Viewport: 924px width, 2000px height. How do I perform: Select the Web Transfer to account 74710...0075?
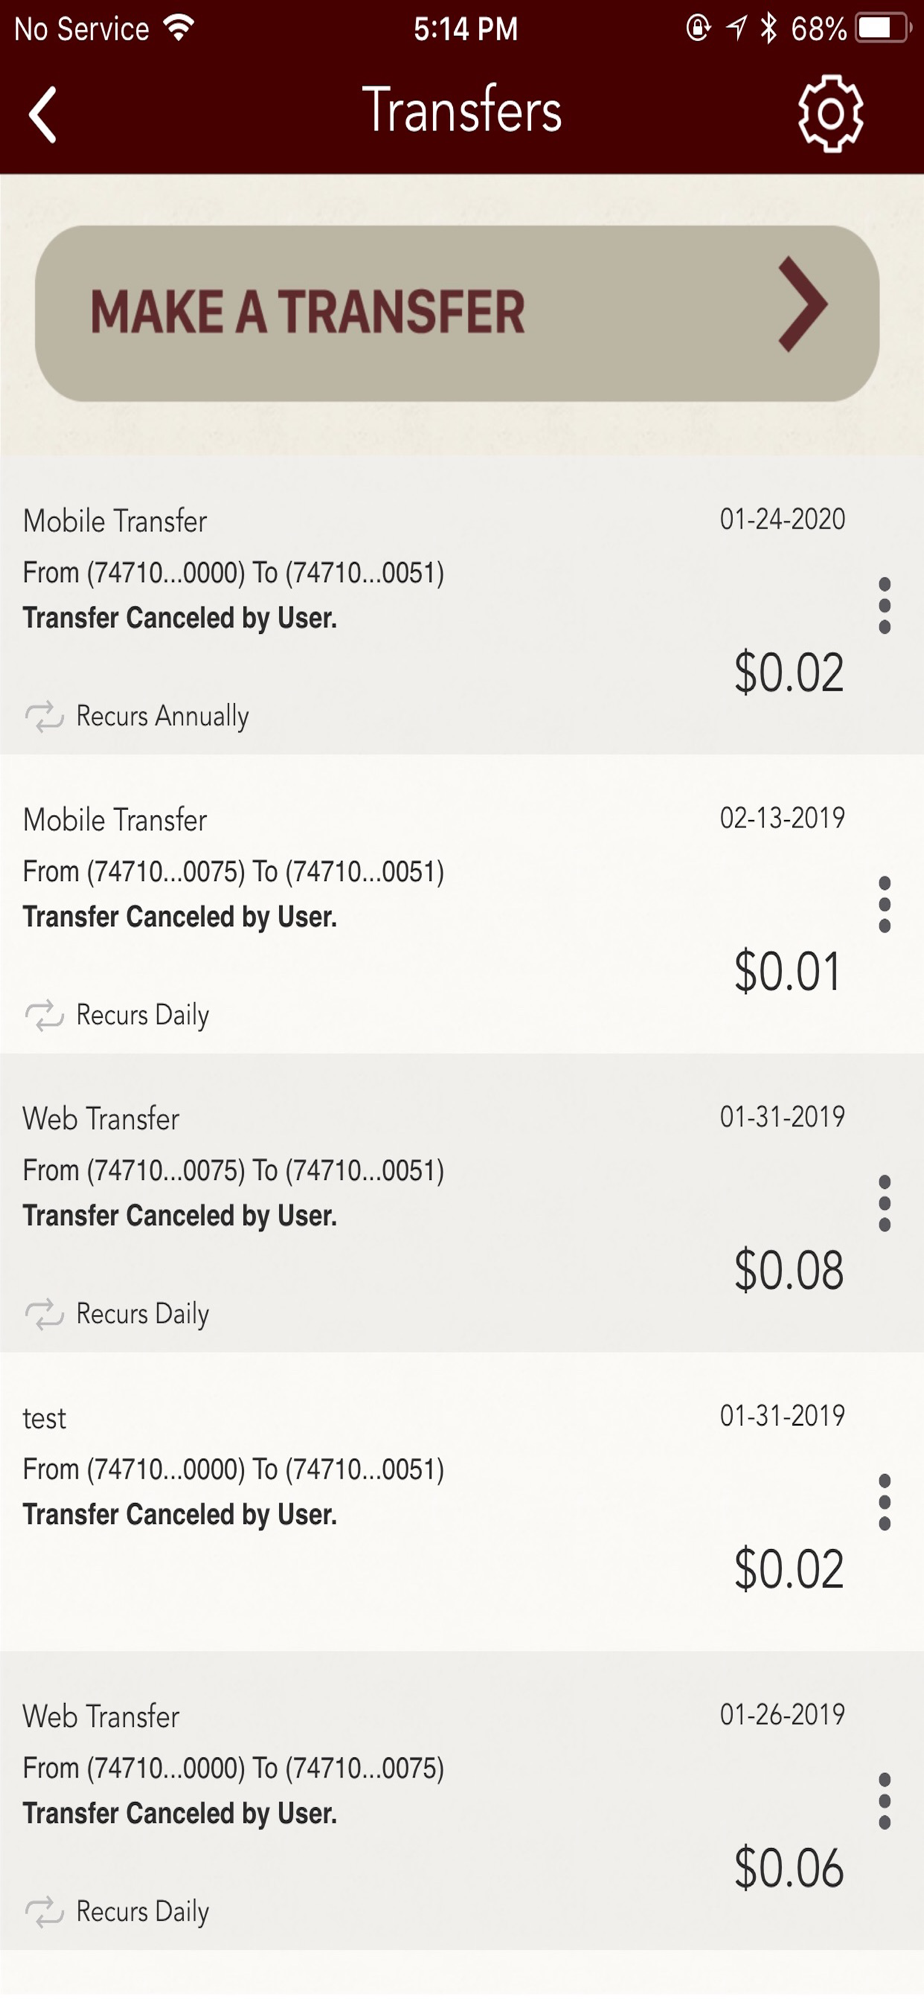(462, 1801)
